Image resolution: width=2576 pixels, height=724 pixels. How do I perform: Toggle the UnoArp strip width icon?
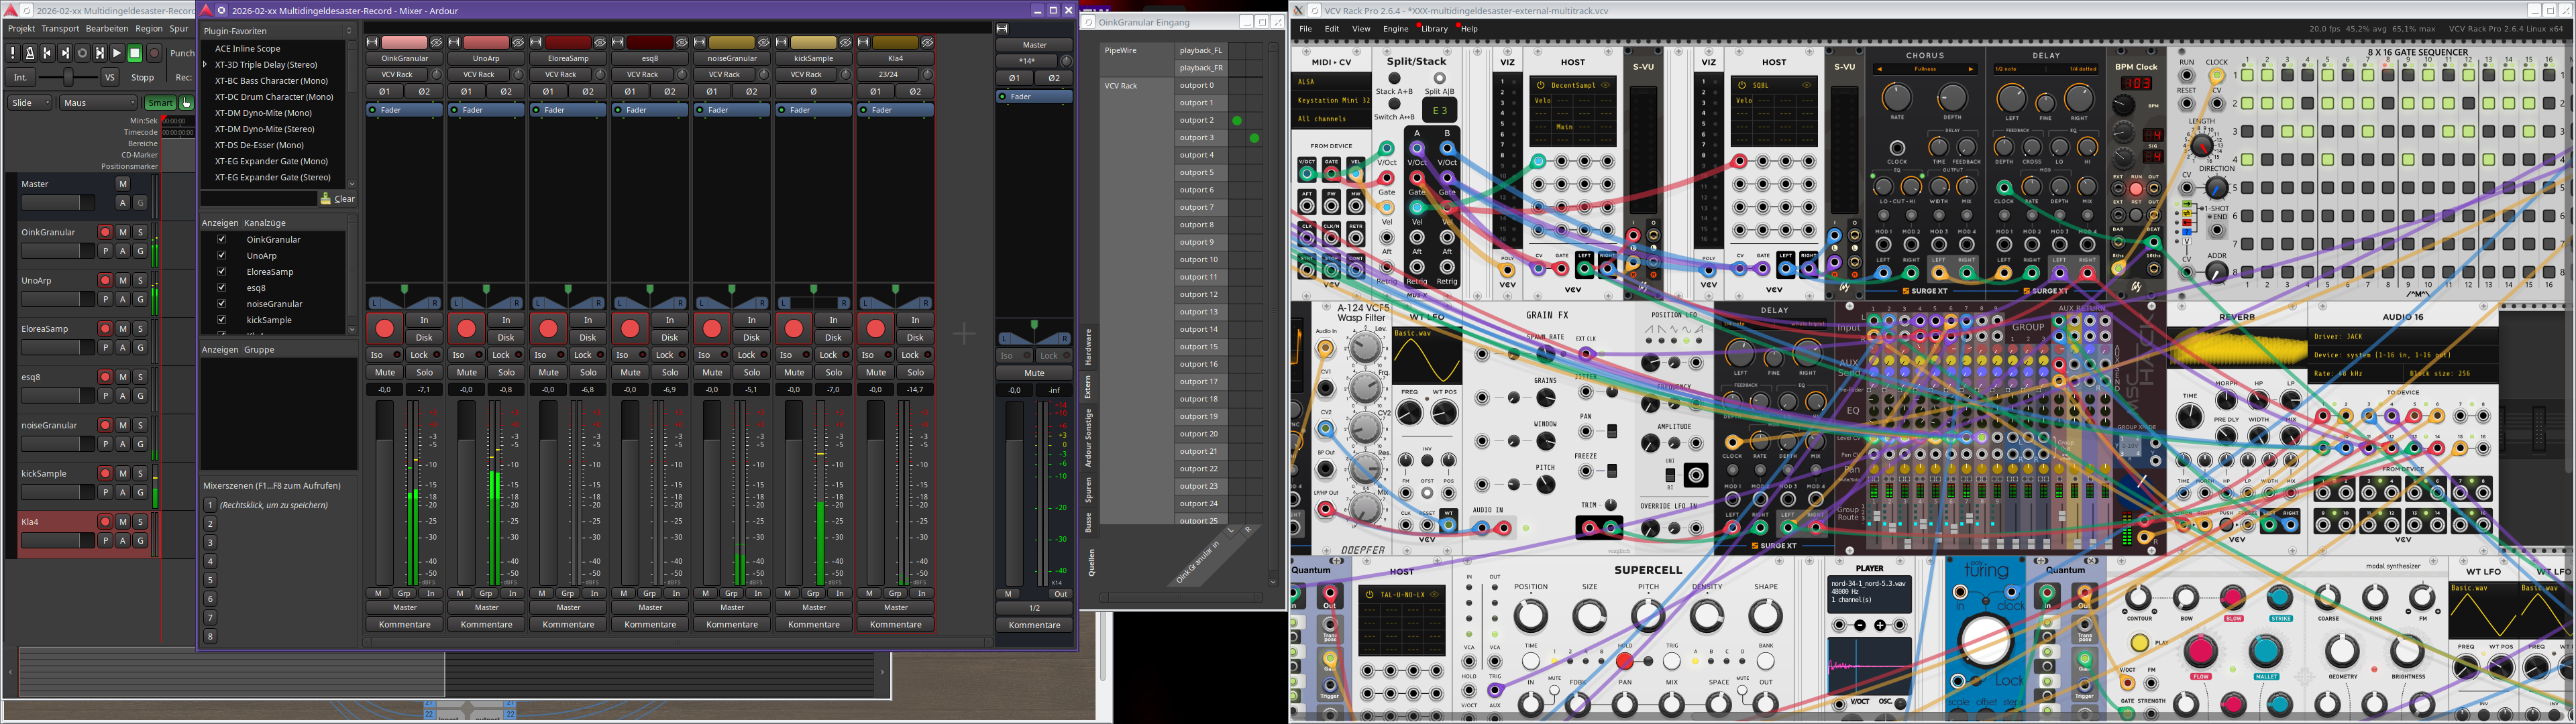tap(455, 42)
